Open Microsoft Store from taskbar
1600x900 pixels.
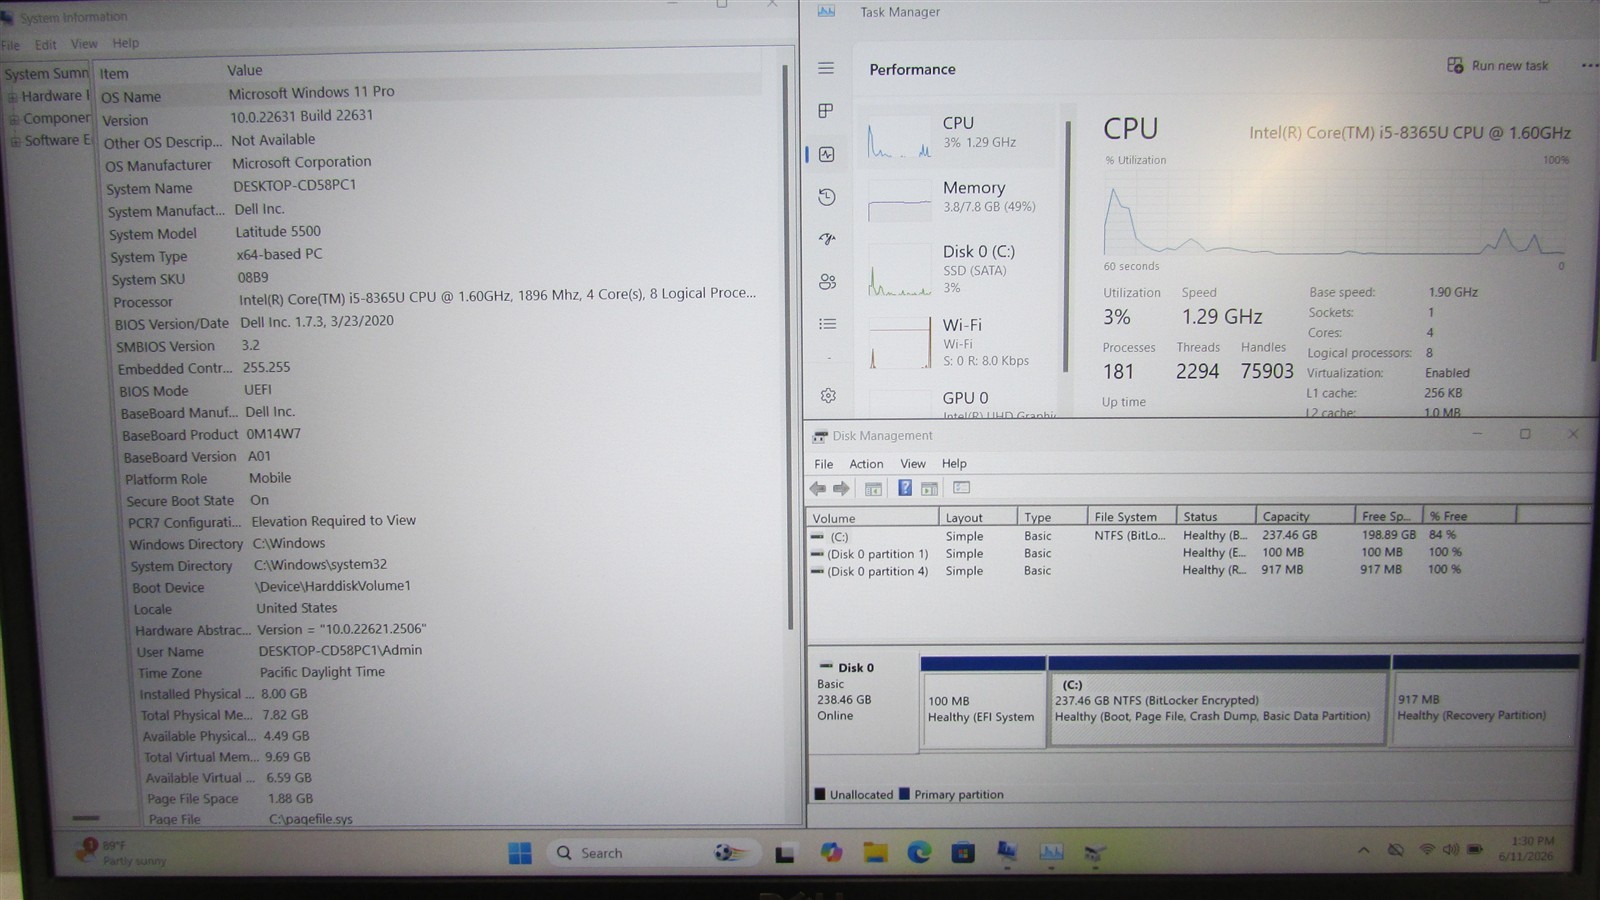[963, 853]
